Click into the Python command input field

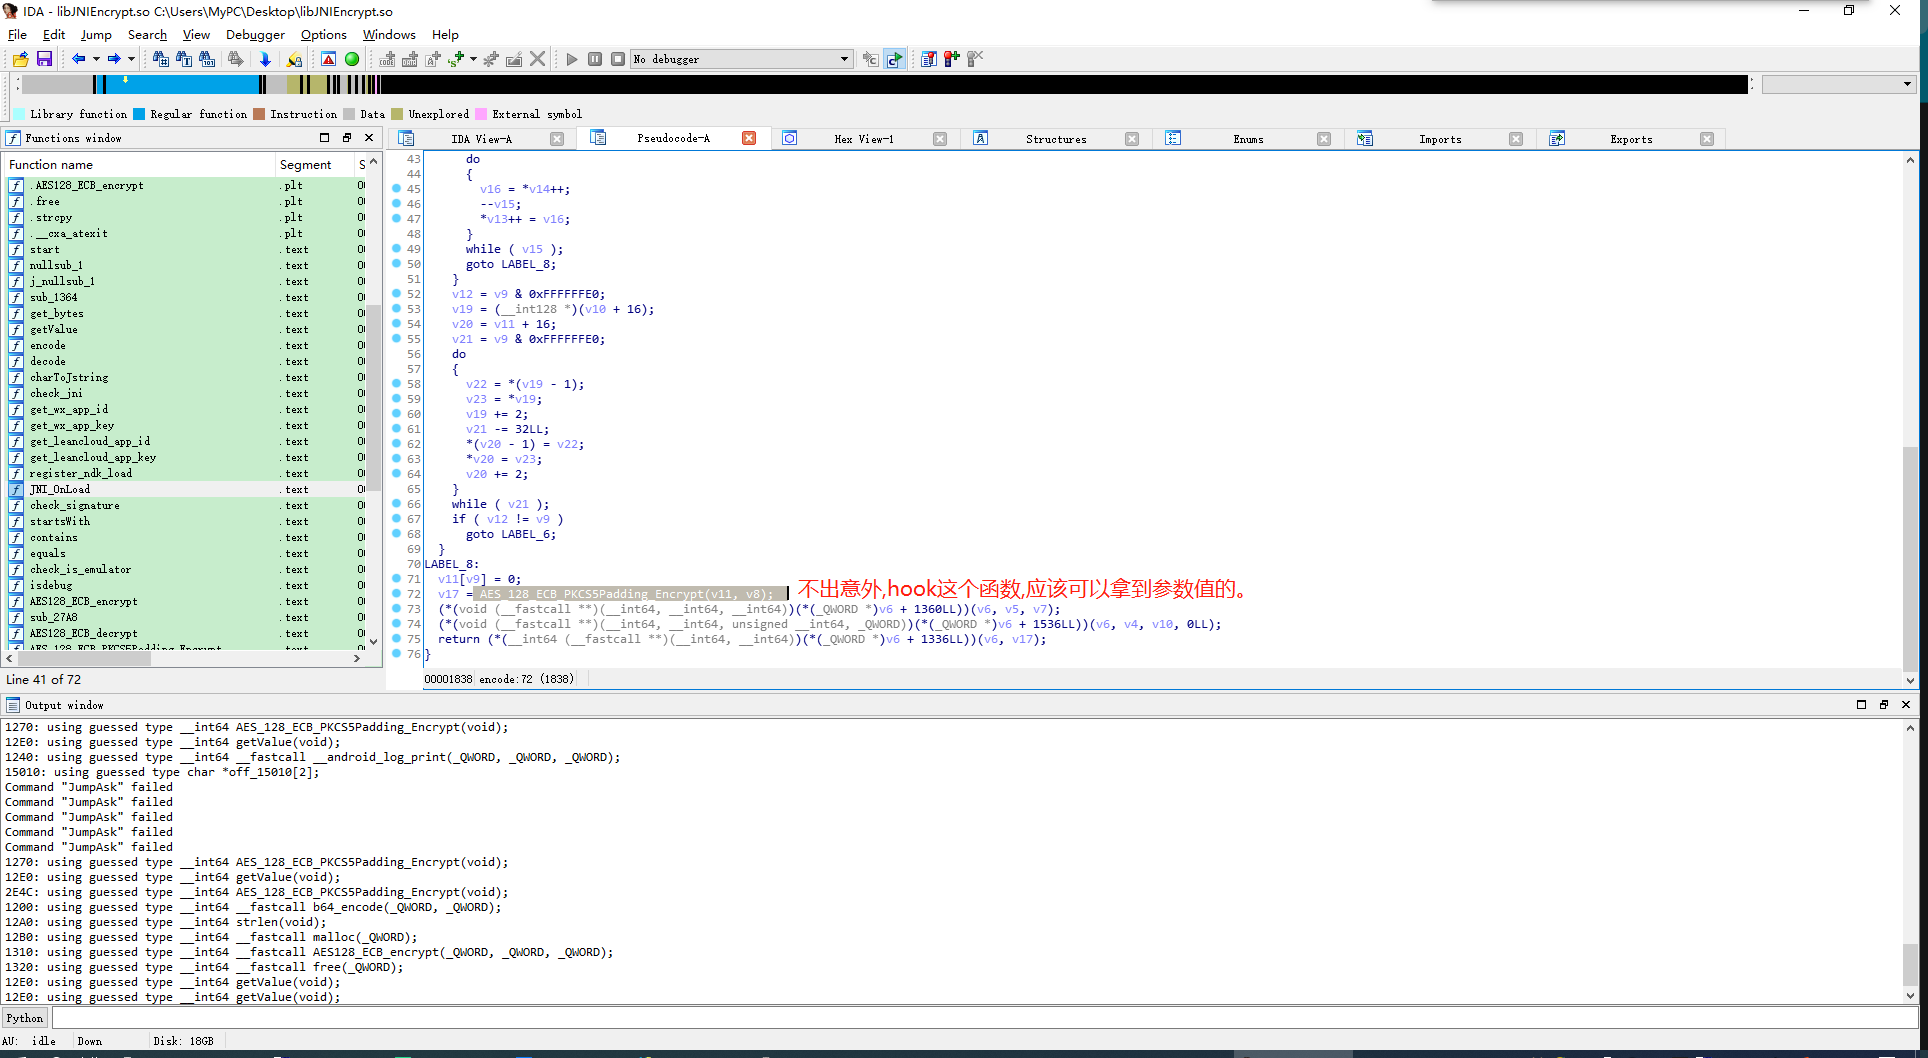pyautogui.click(x=984, y=1018)
